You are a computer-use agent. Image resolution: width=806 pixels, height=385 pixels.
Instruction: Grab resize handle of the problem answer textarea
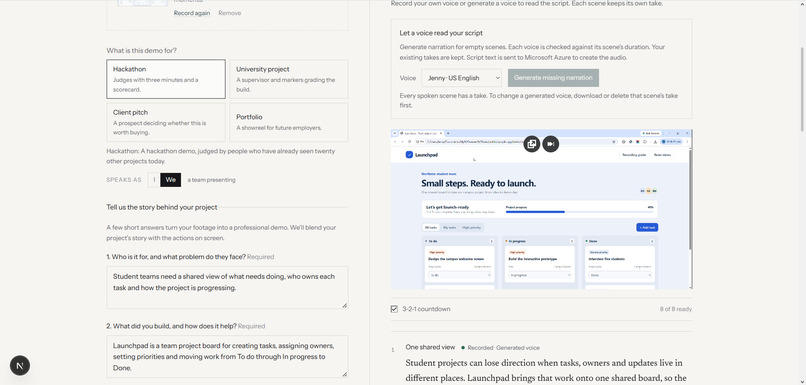(344, 305)
